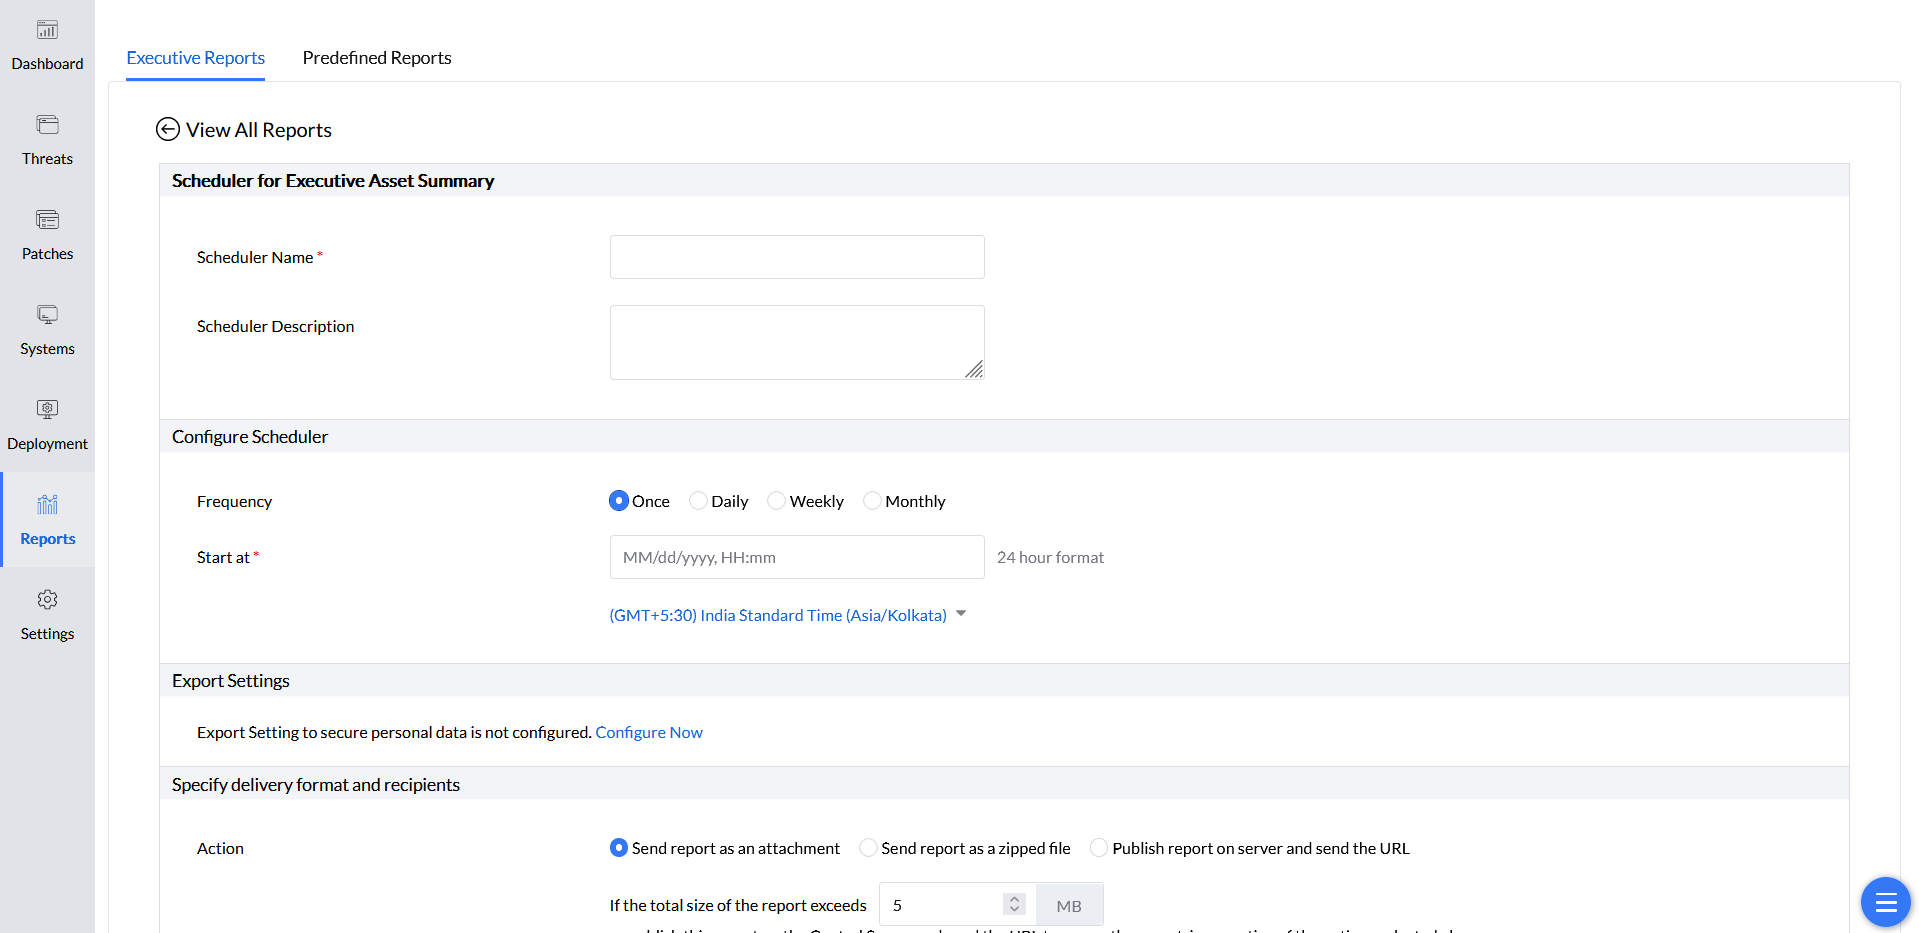Select the Monthly frequency option

(x=873, y=501)
